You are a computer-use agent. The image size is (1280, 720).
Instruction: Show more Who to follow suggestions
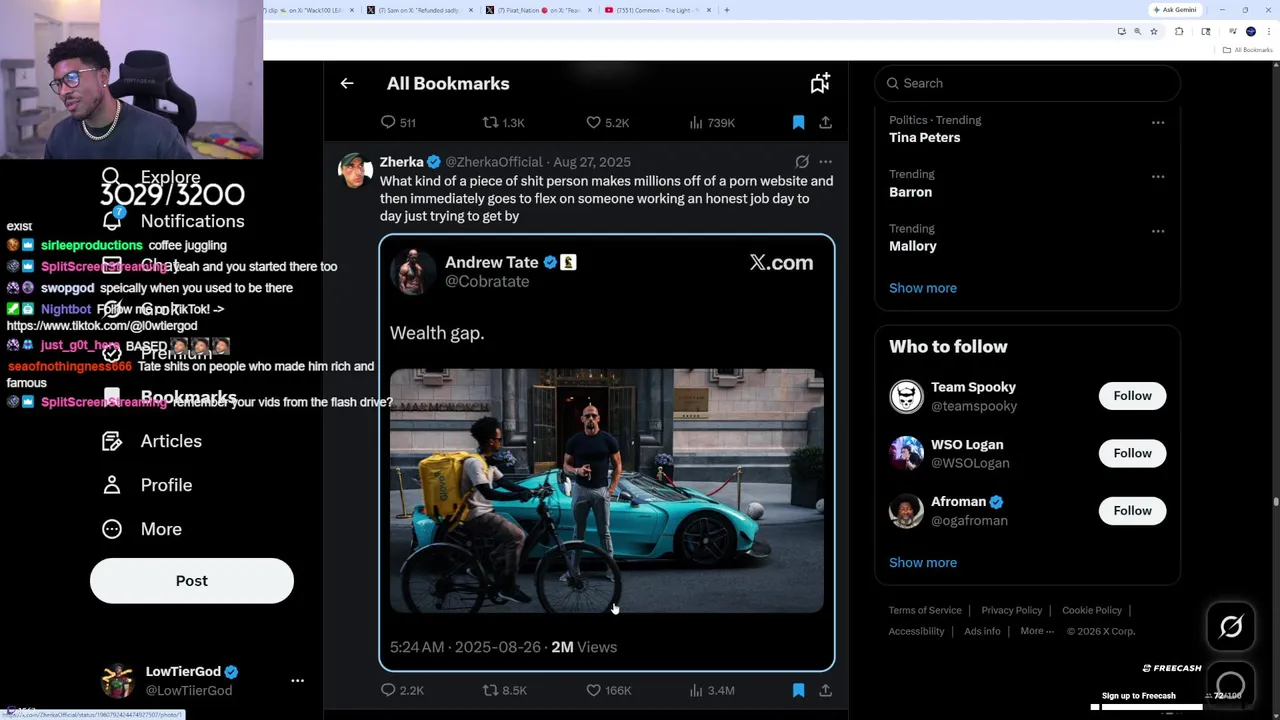(923, 563)
